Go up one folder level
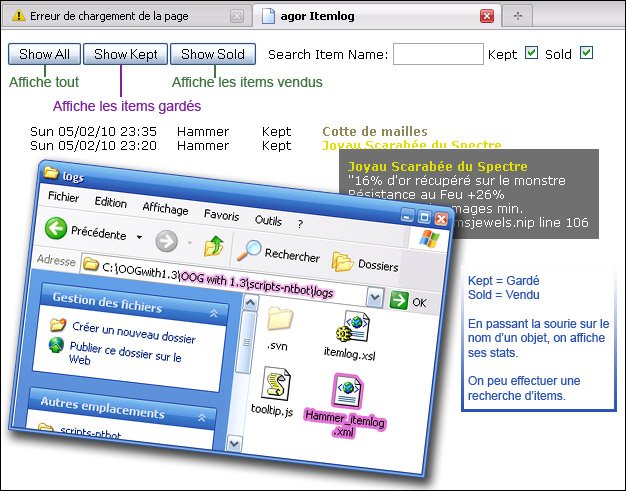This screenshot has width=626, height=491. point(214,246)
